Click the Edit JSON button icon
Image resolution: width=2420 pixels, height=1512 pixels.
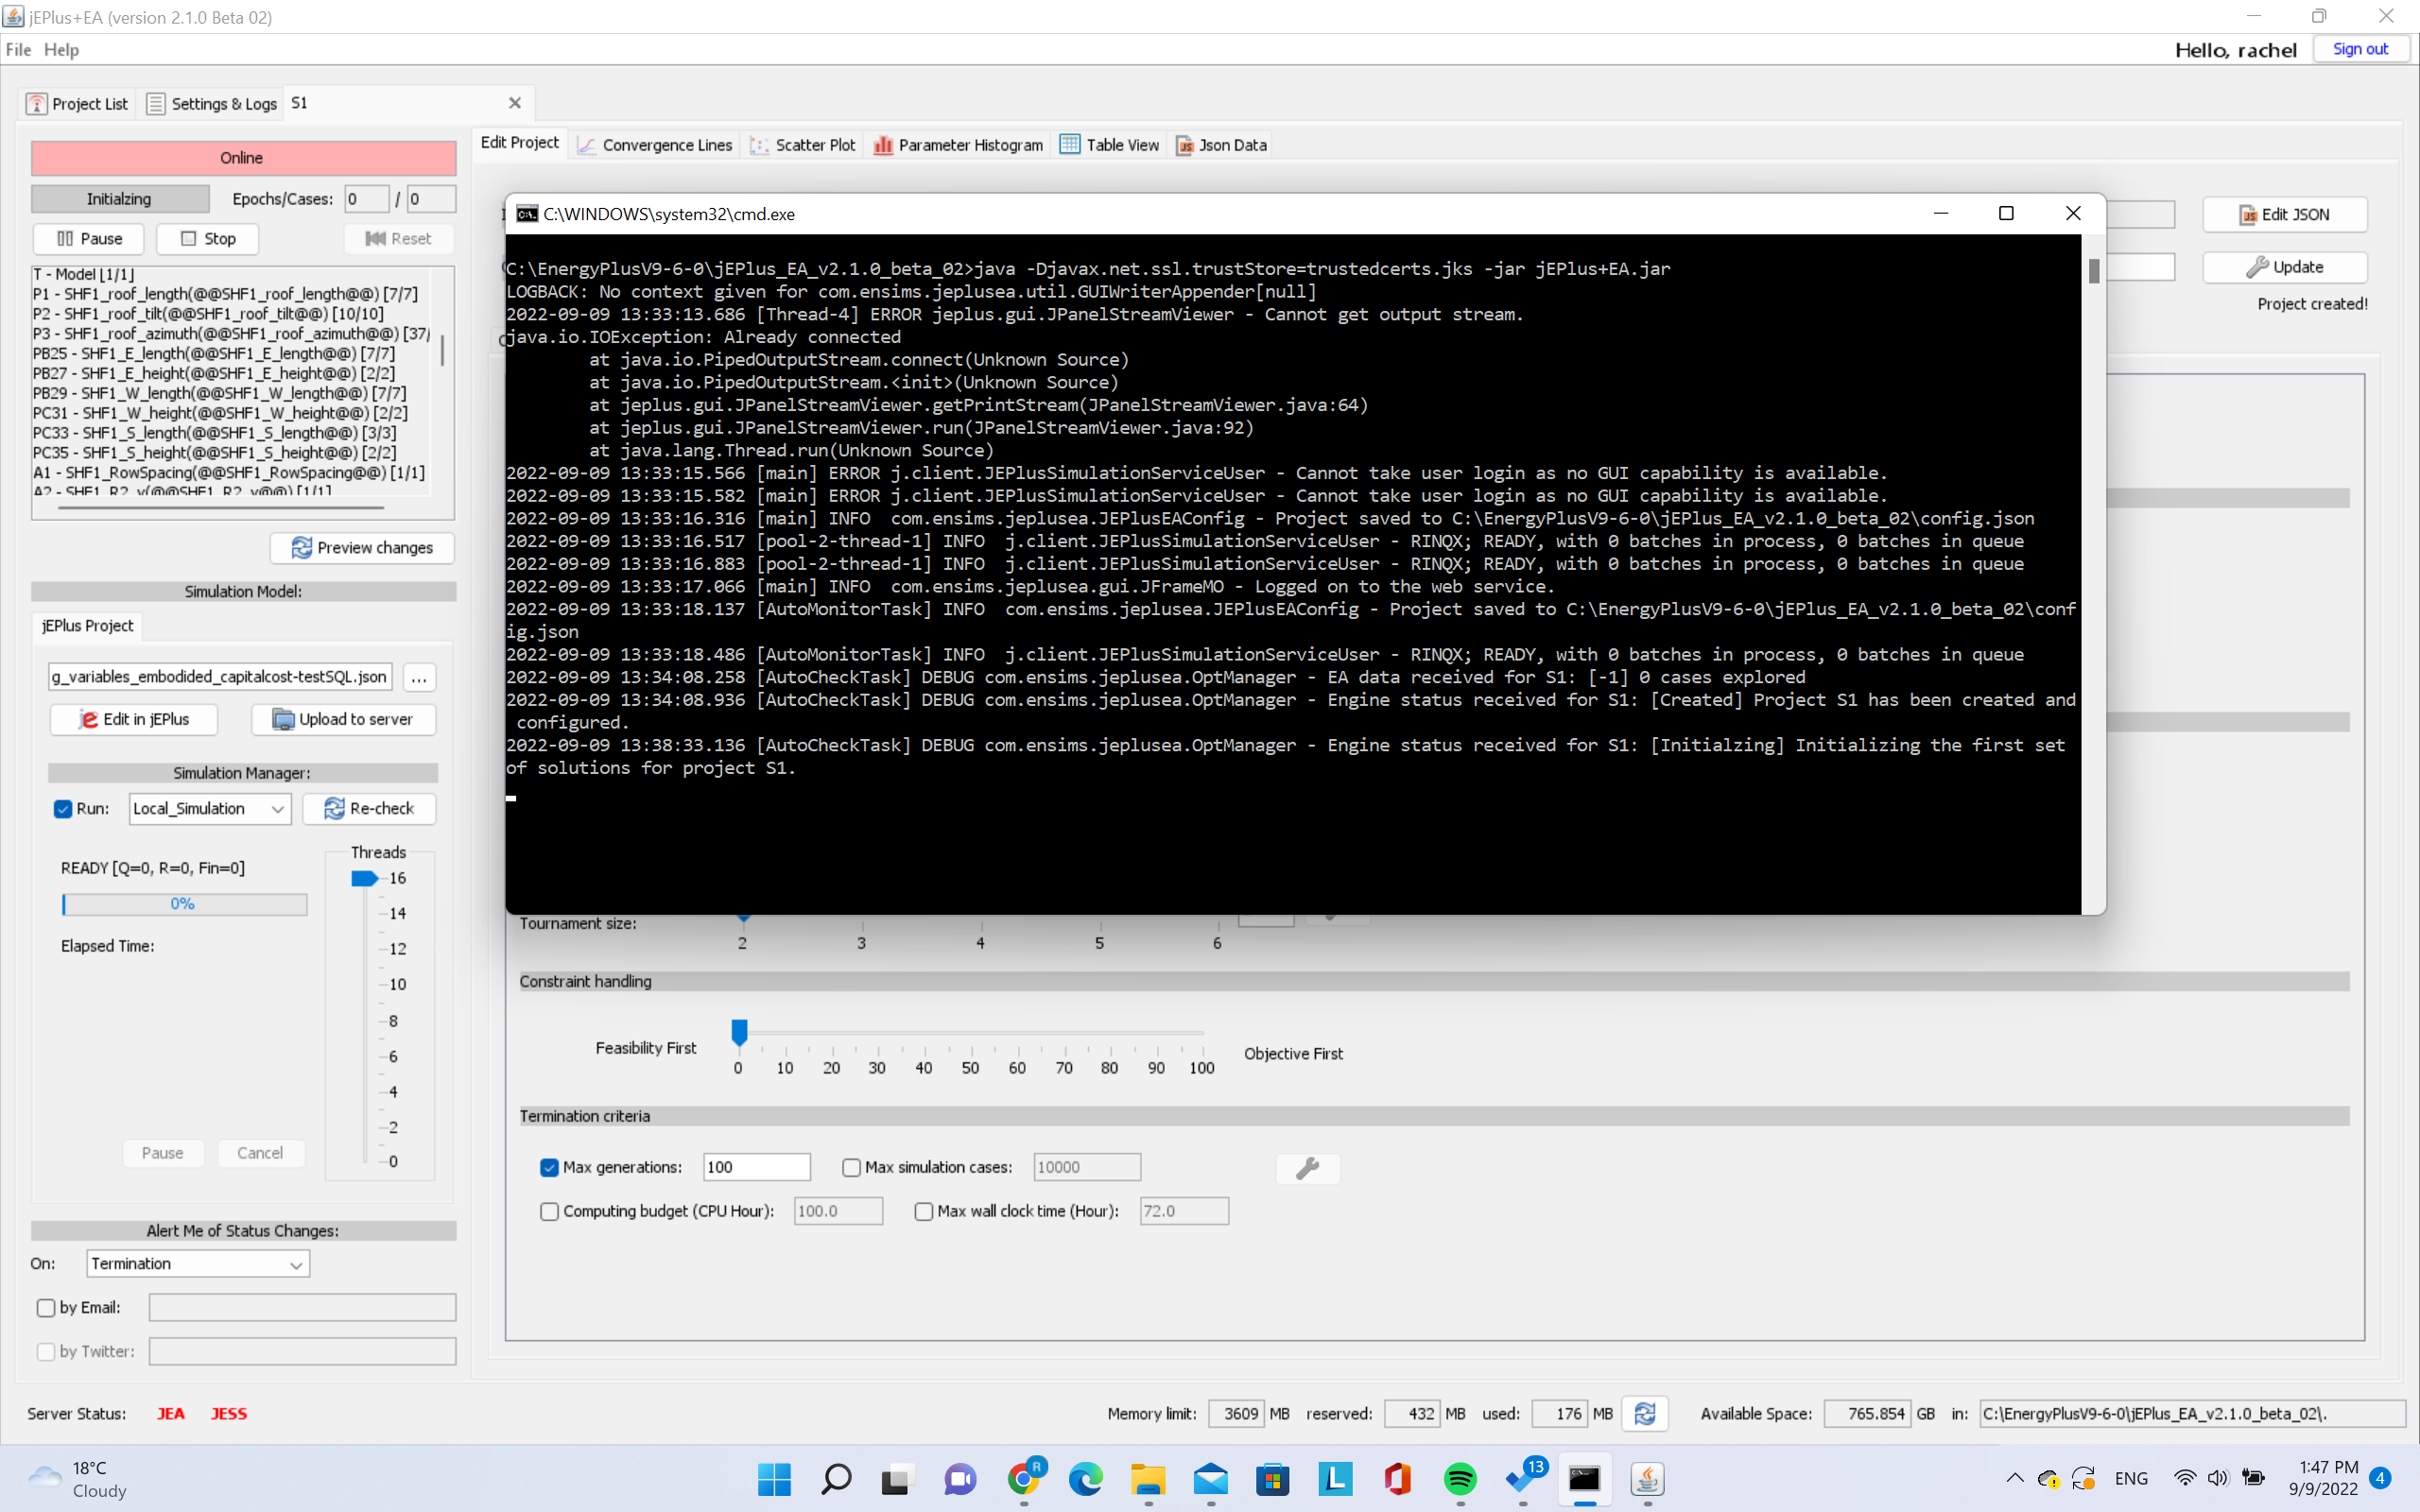click(2248, 213)
